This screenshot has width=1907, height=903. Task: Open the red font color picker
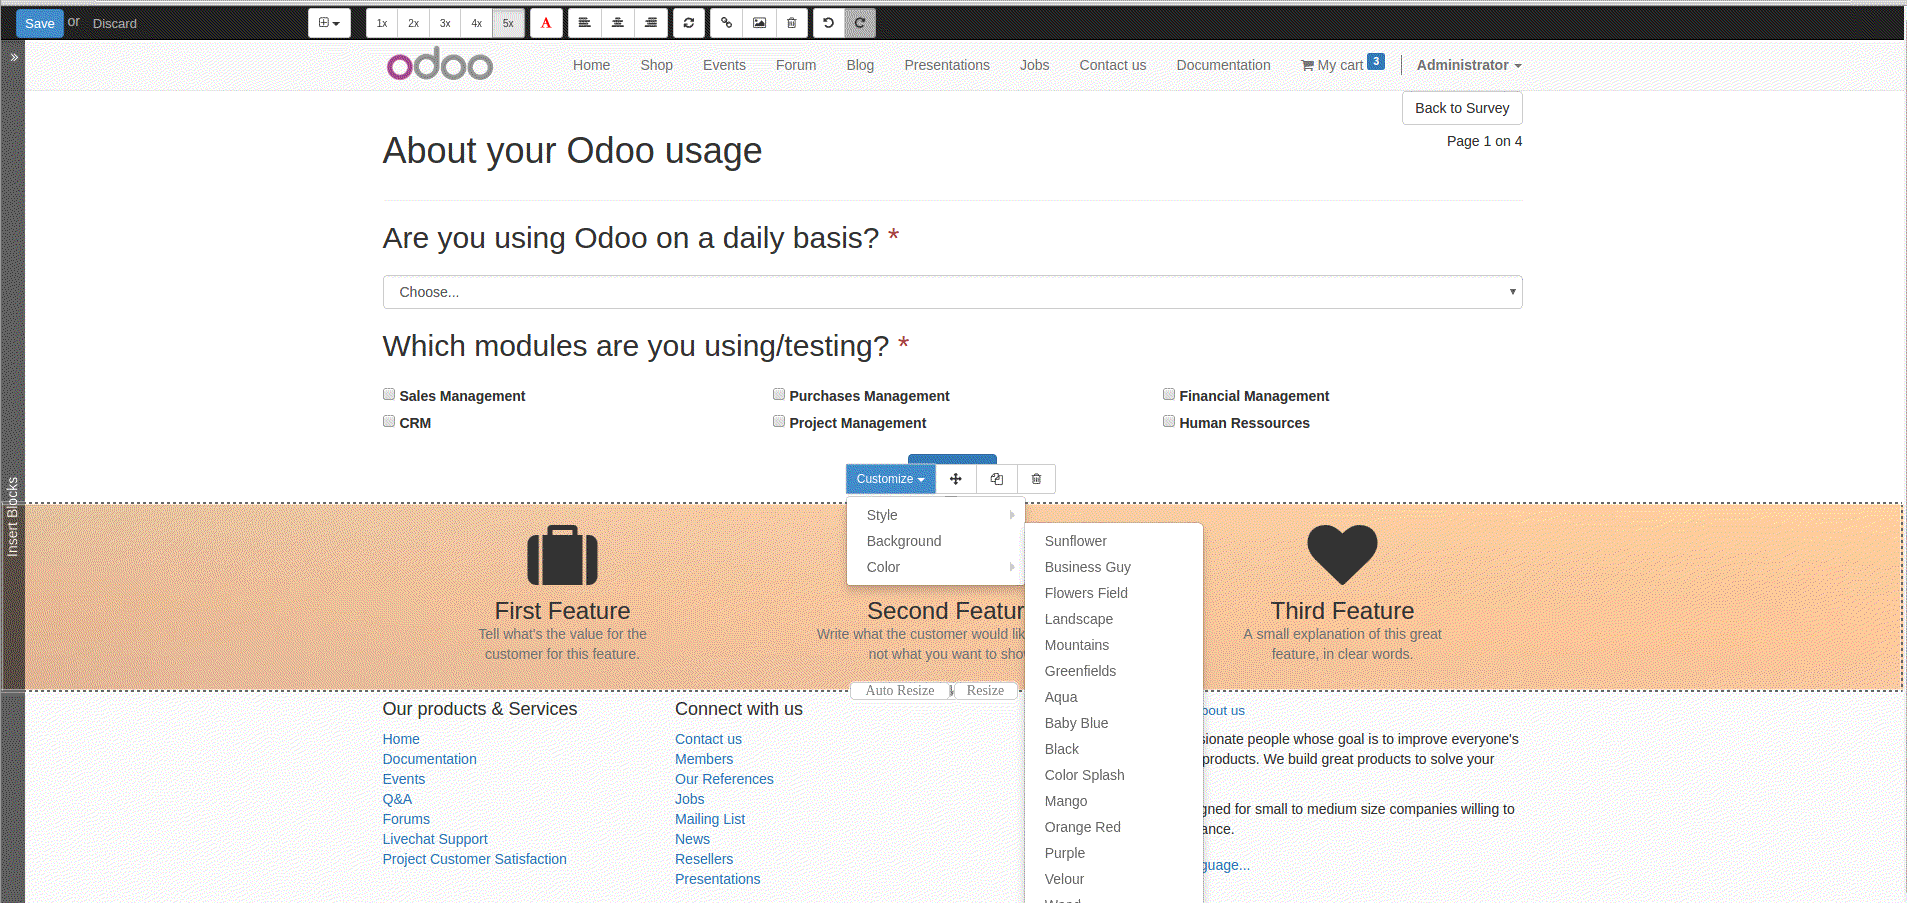(546, 23)
